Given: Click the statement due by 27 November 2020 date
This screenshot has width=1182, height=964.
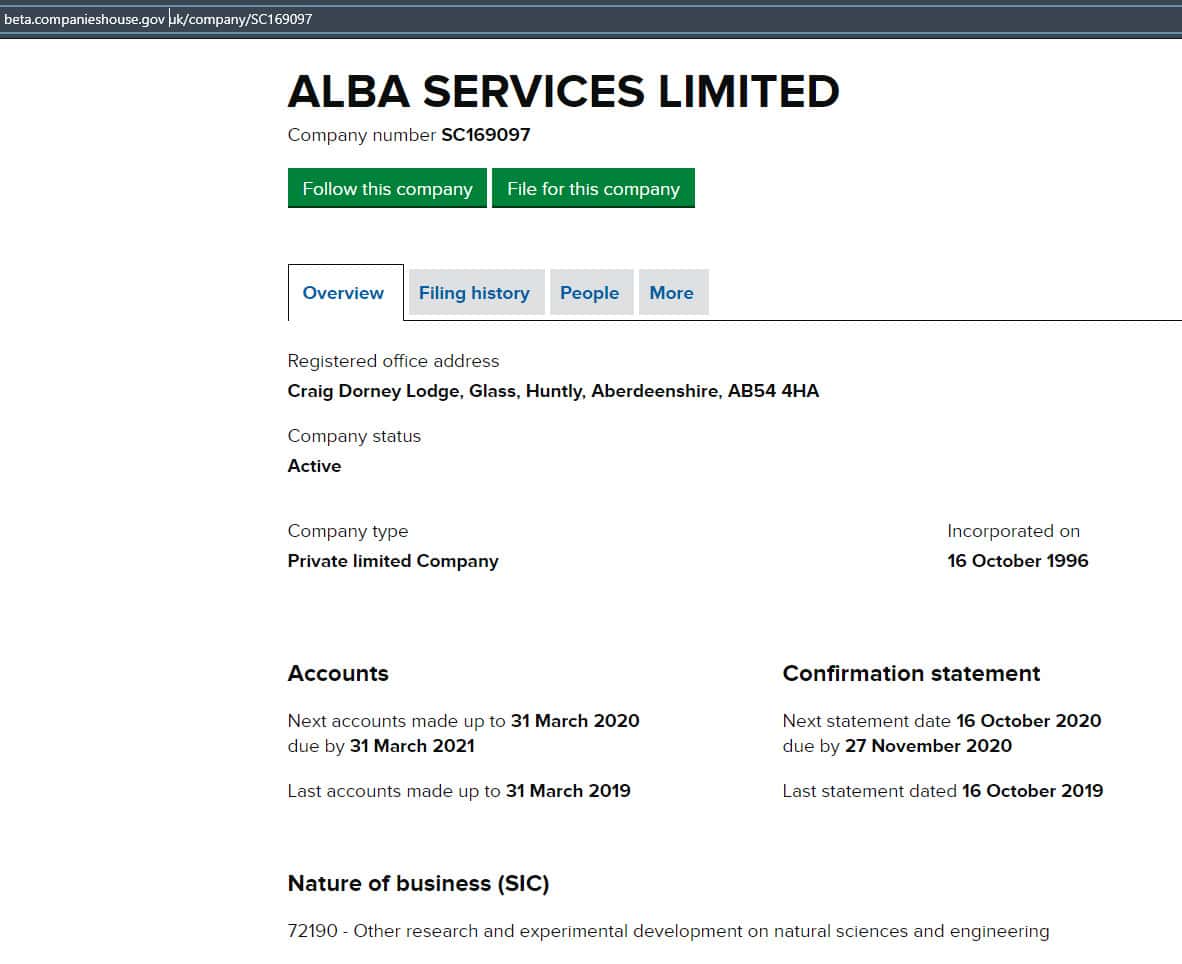Looking at the screenshot, I should click(x=928, y=746).
